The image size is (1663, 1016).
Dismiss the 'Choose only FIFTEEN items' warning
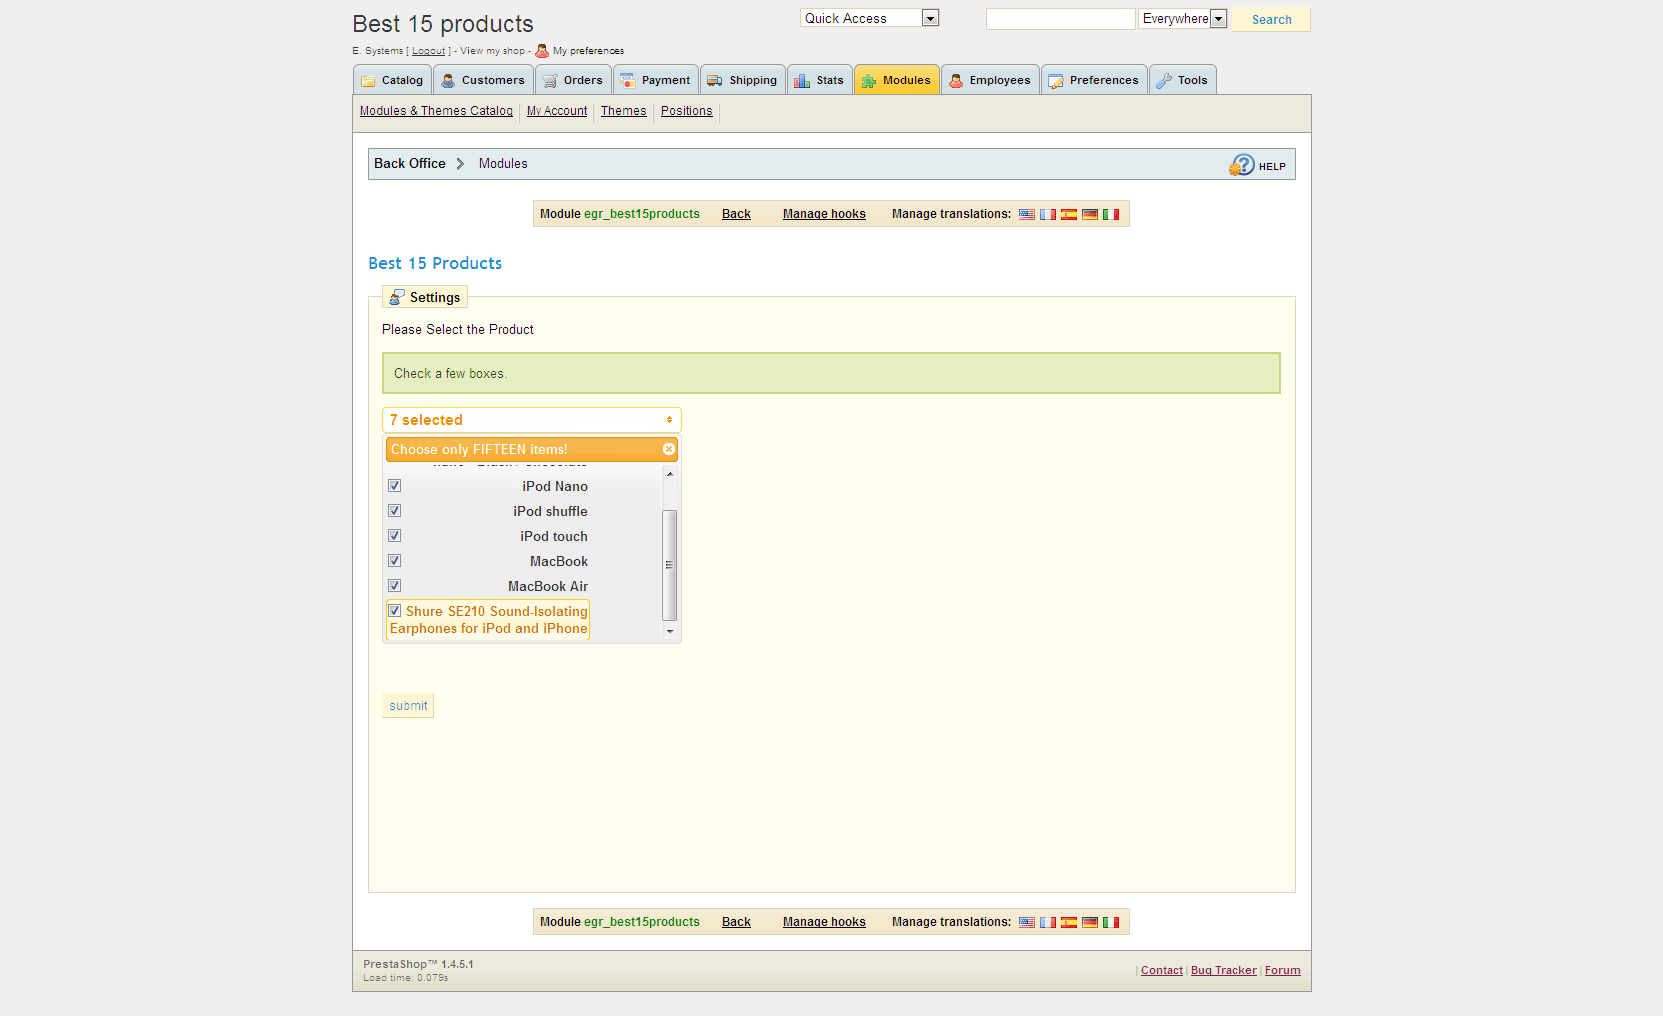[x=668, y=449]
